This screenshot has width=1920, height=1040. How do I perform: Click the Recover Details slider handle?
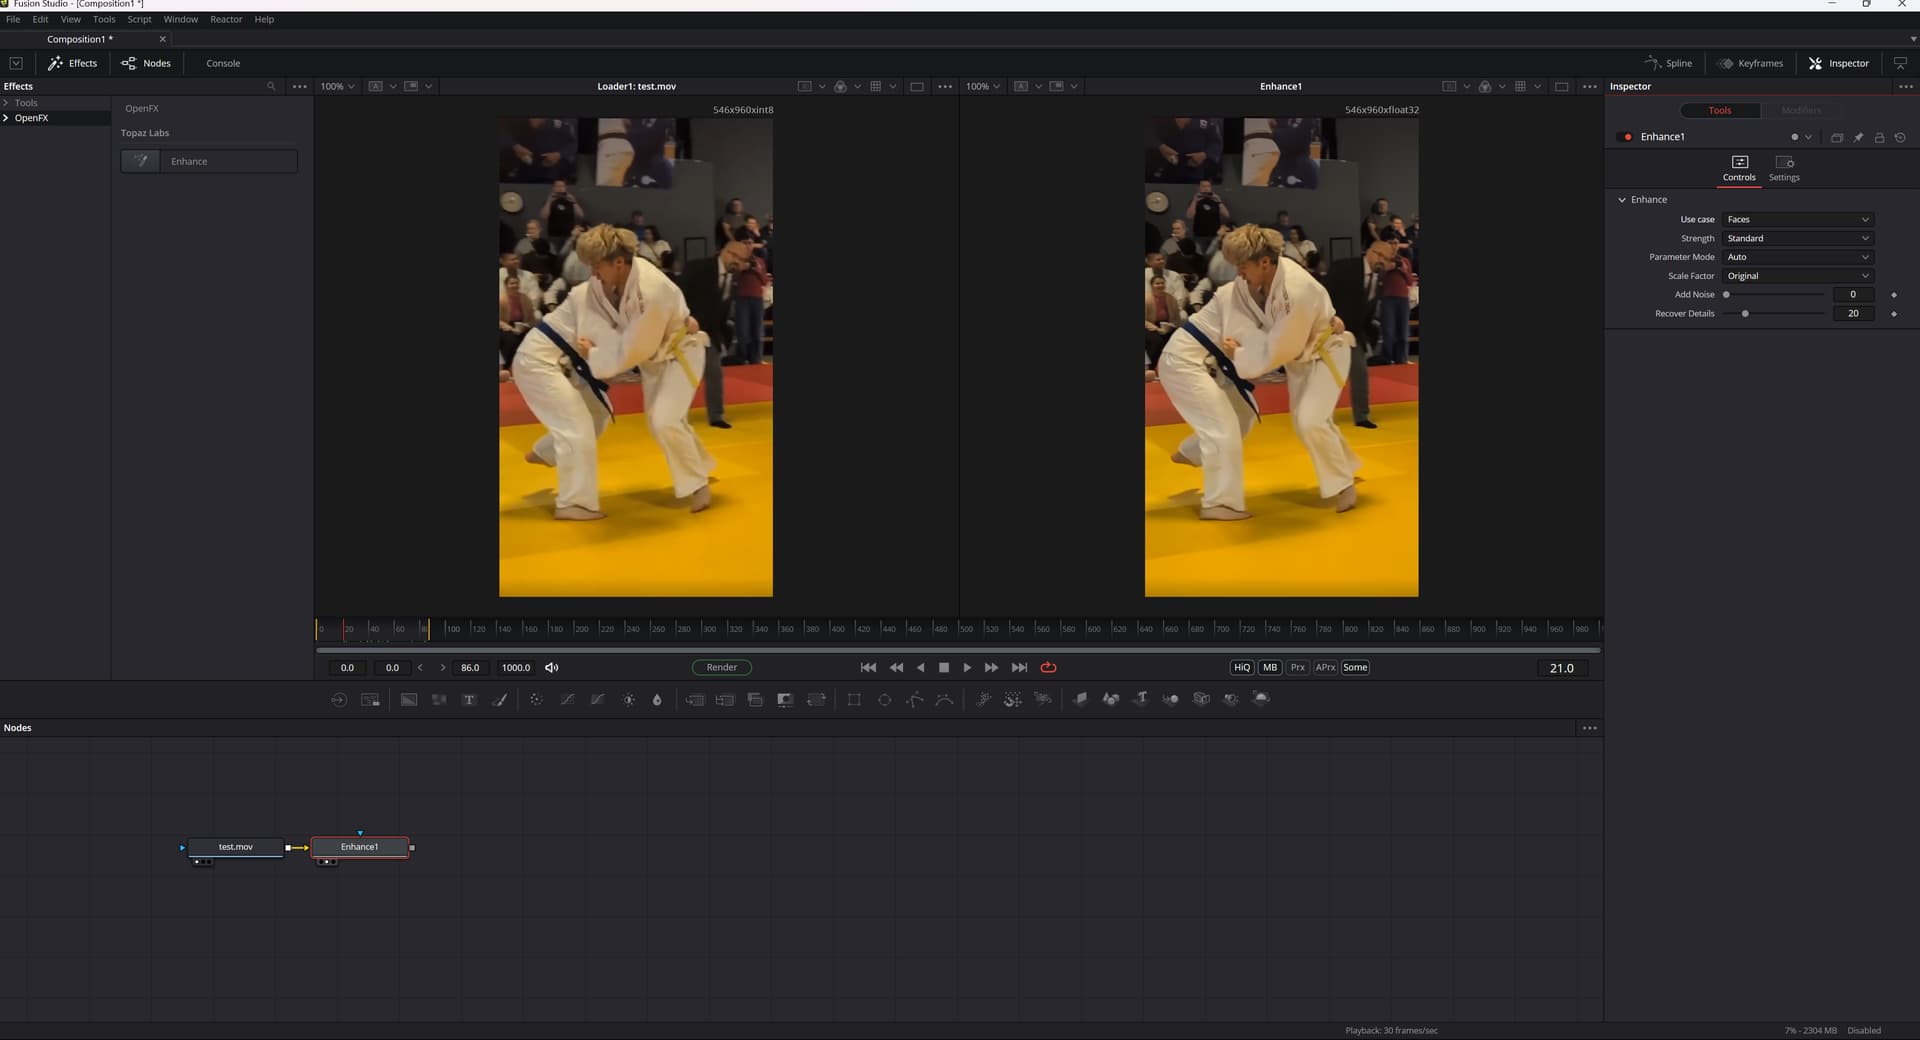pos(1745,314)
